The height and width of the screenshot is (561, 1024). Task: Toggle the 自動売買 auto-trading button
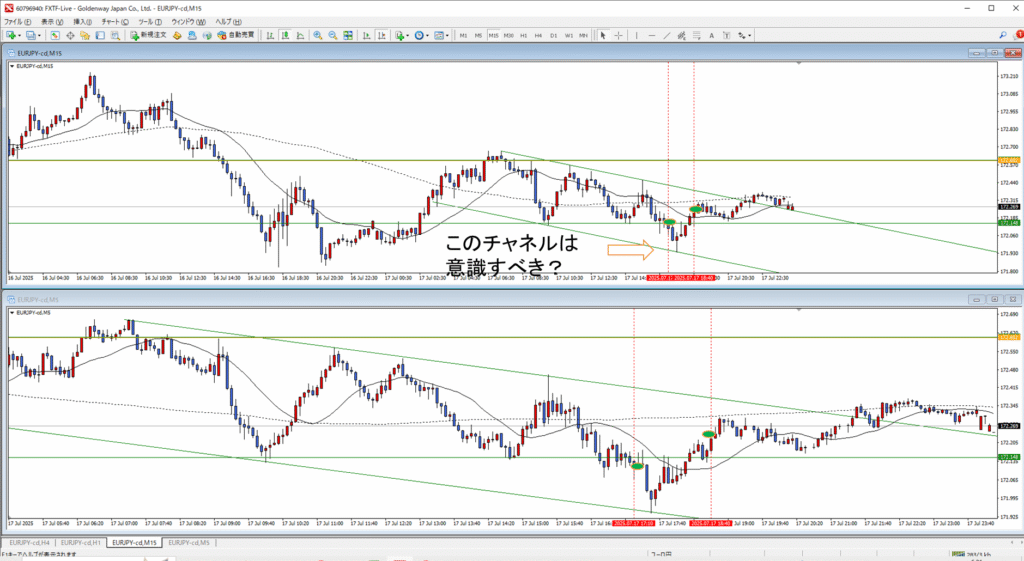coord(236,35)
